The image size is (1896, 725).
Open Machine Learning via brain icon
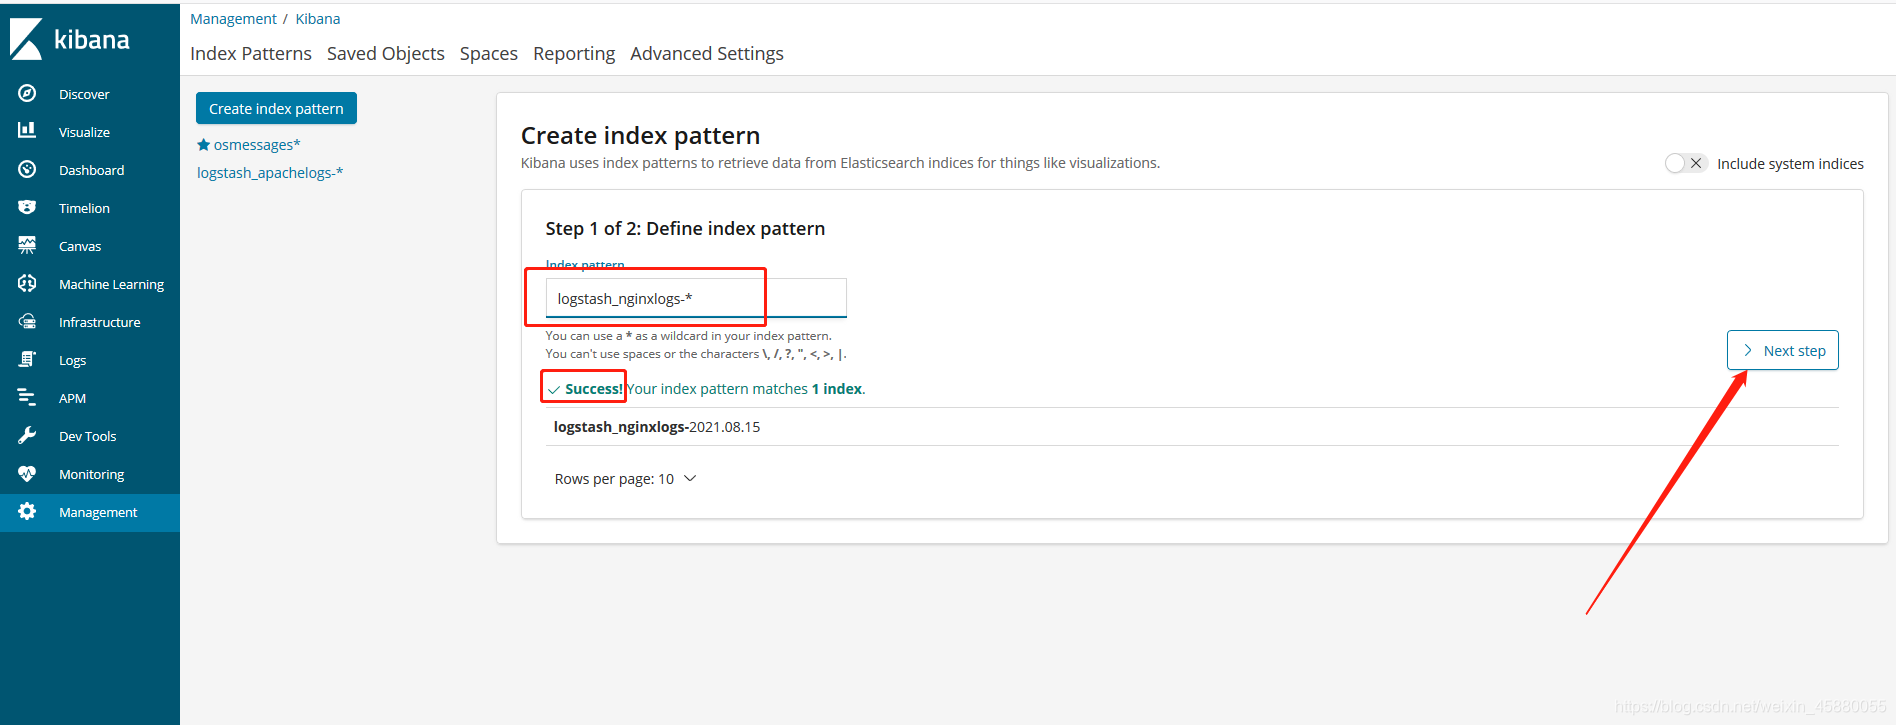pos(27,283)
